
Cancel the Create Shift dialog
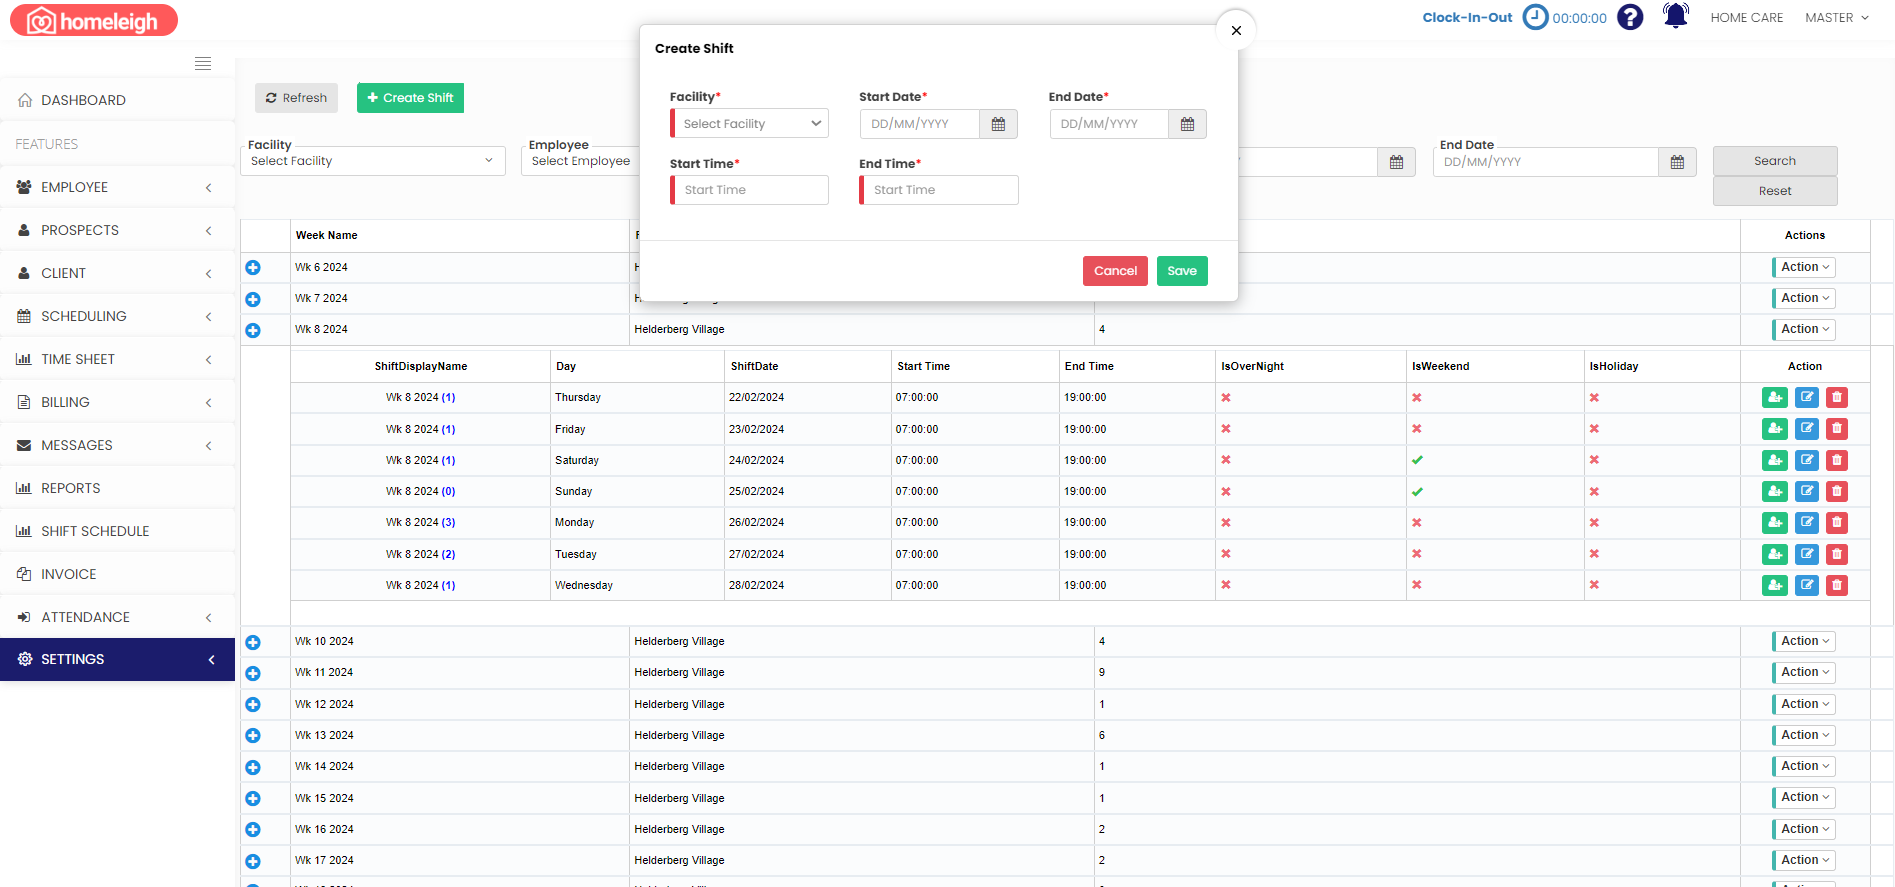(x=1115, y=271)
